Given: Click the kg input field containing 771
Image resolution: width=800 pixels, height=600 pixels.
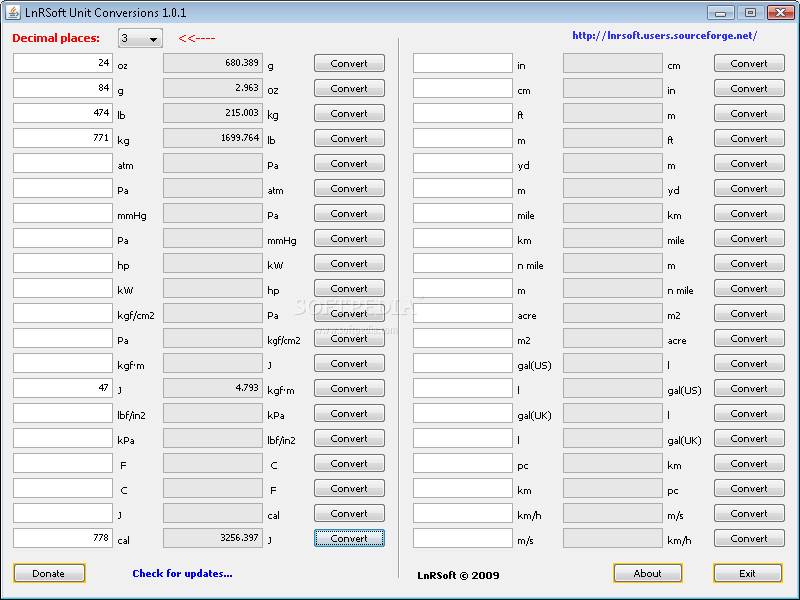Looking at the screenshot, I should [x=63, y=138].
